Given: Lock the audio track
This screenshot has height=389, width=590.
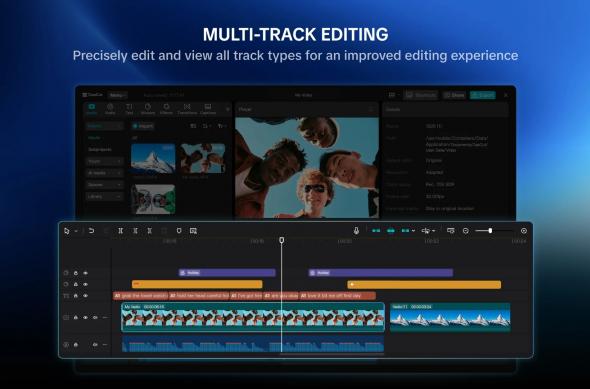Looking at the screenshot, I should [76, 345].
